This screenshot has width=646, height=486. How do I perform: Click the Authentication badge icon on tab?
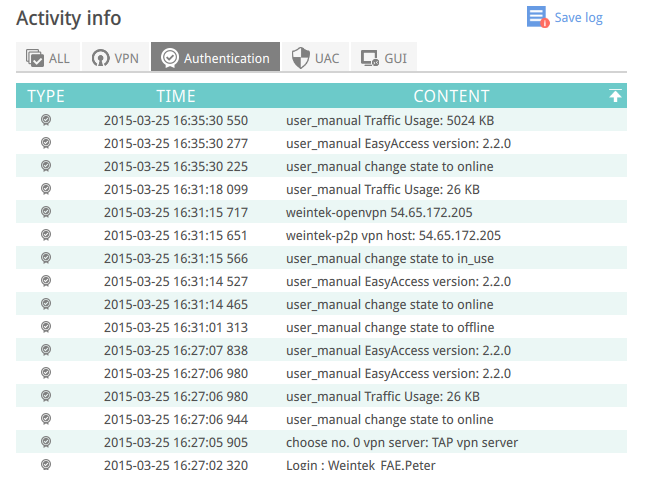(x=170, y=58)
